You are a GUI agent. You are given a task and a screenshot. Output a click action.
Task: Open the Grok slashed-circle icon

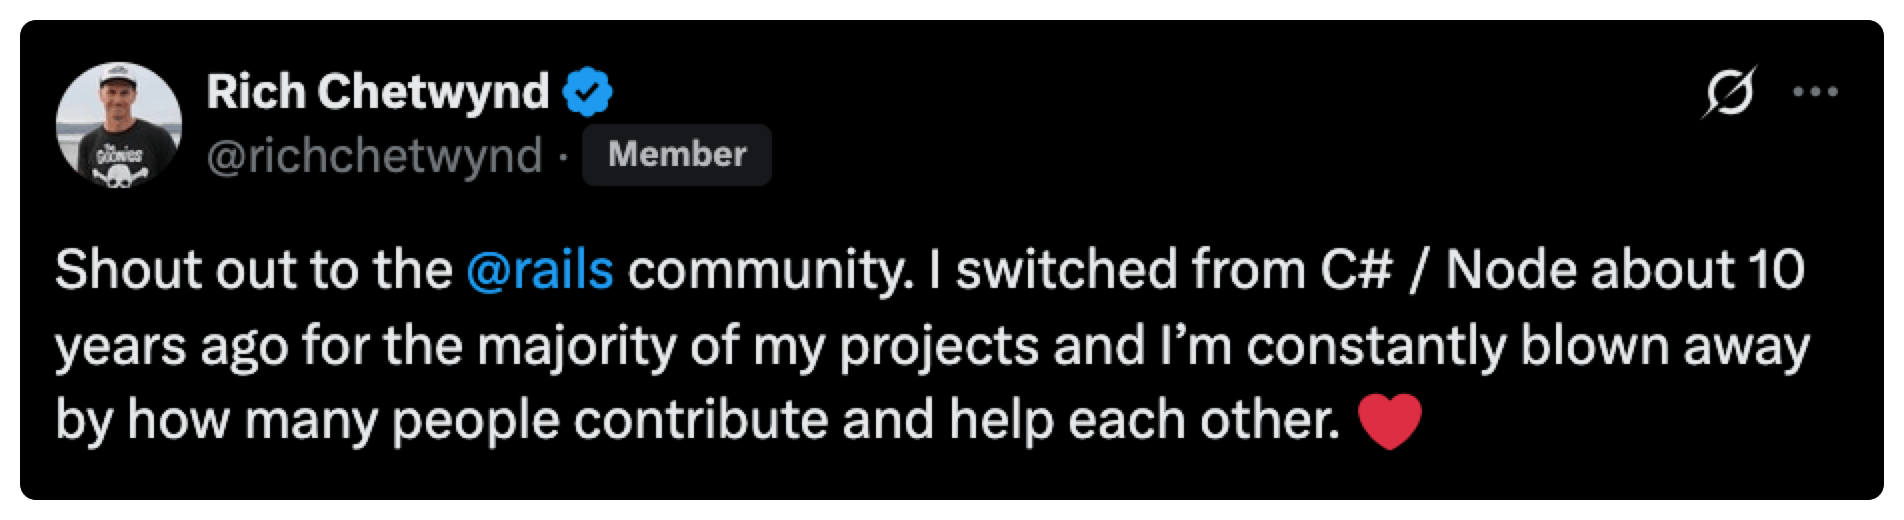(x=1729, y=92)
